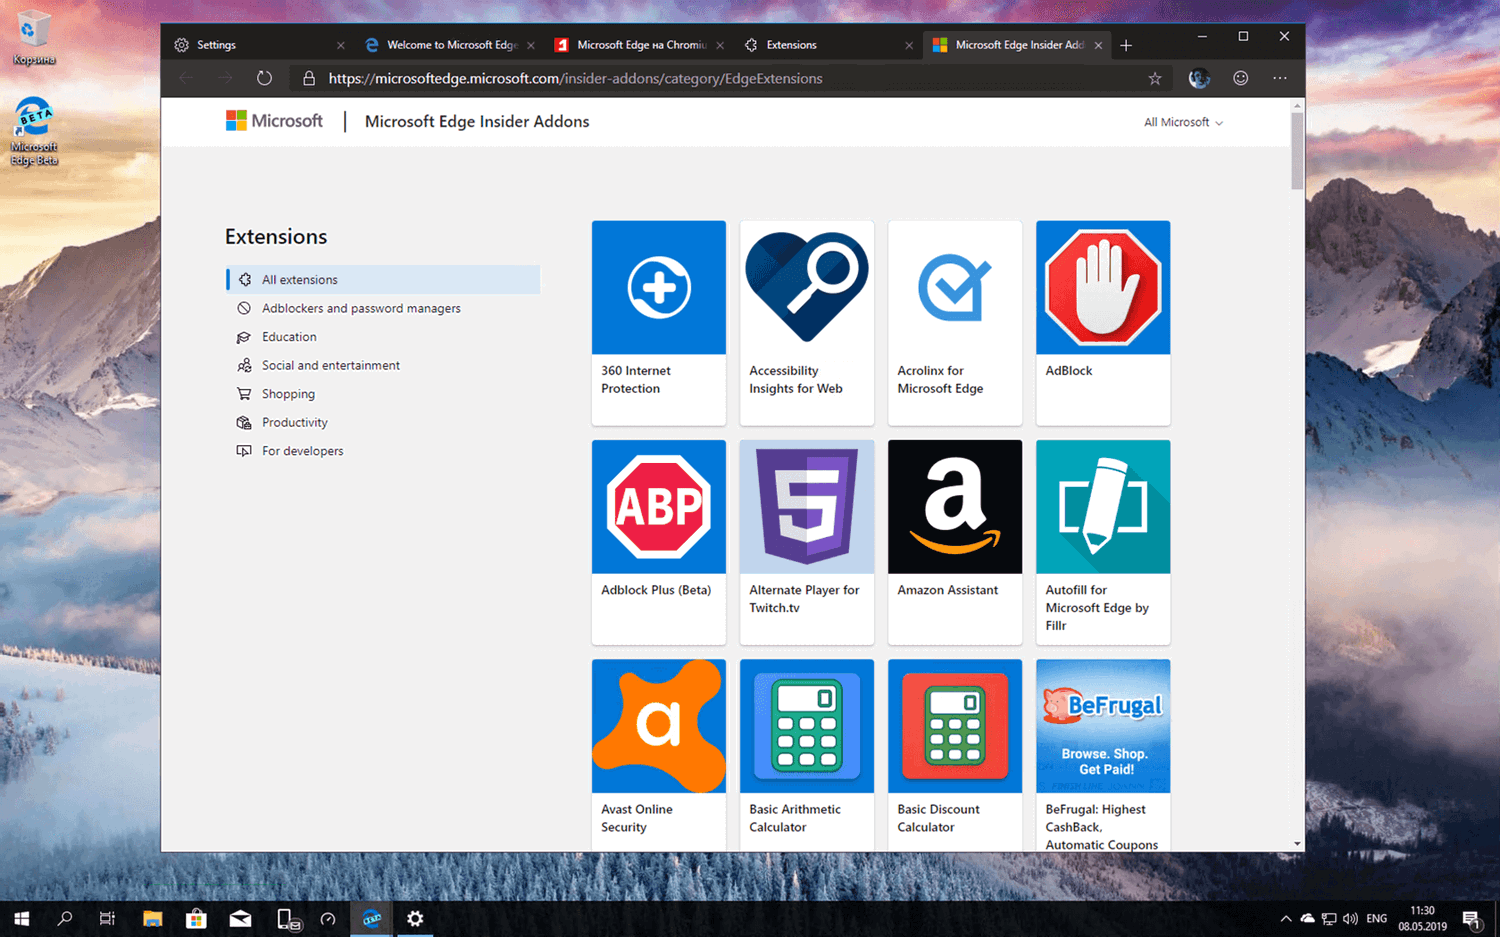
Task: Open the Windows Start menu
Action: click(21, 918)
